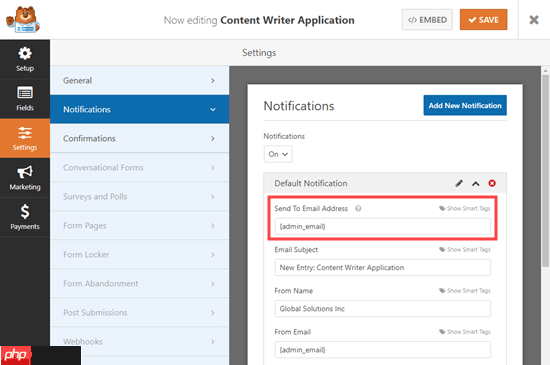Open the Fields panel icon

pyautogui.click(x=25, y=99)
